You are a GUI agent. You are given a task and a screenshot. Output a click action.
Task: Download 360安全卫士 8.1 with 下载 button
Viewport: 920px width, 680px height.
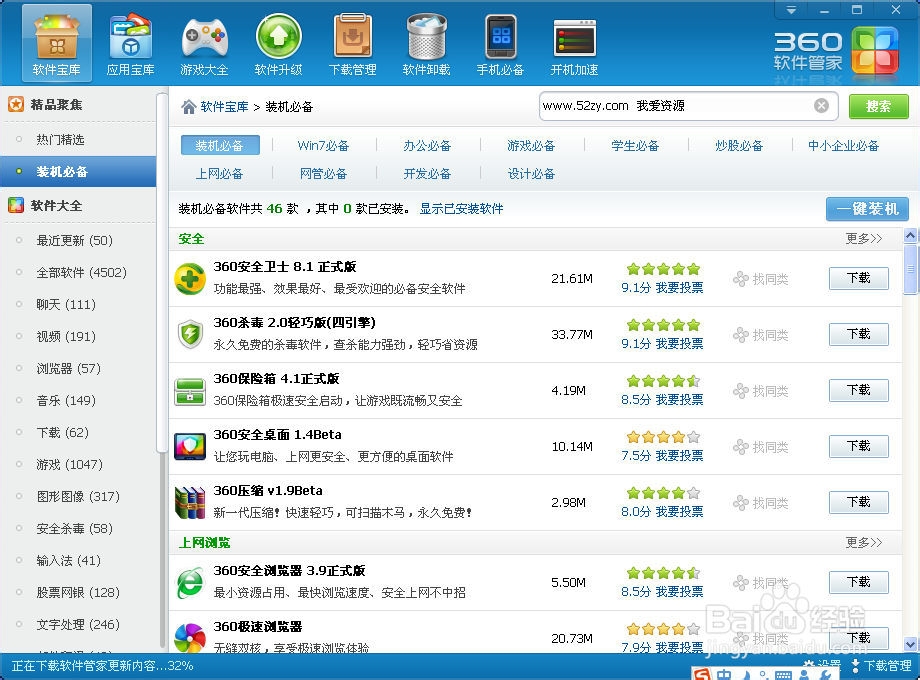point(858,278)
